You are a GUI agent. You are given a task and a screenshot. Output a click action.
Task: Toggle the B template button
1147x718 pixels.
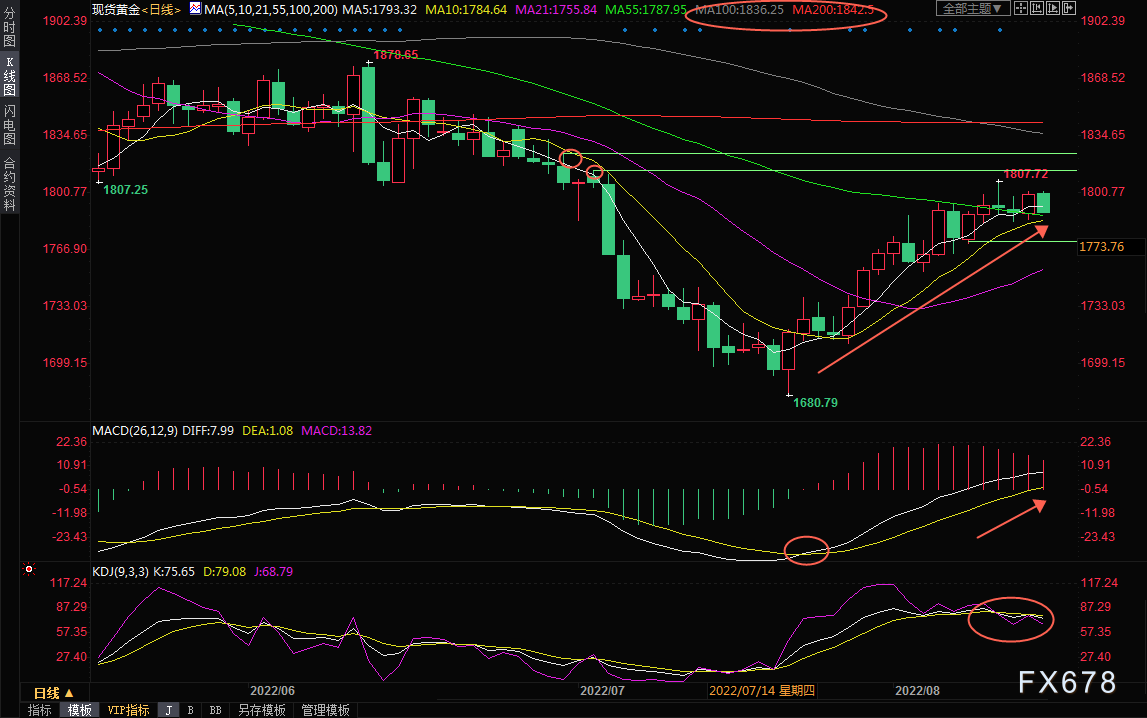190,710
